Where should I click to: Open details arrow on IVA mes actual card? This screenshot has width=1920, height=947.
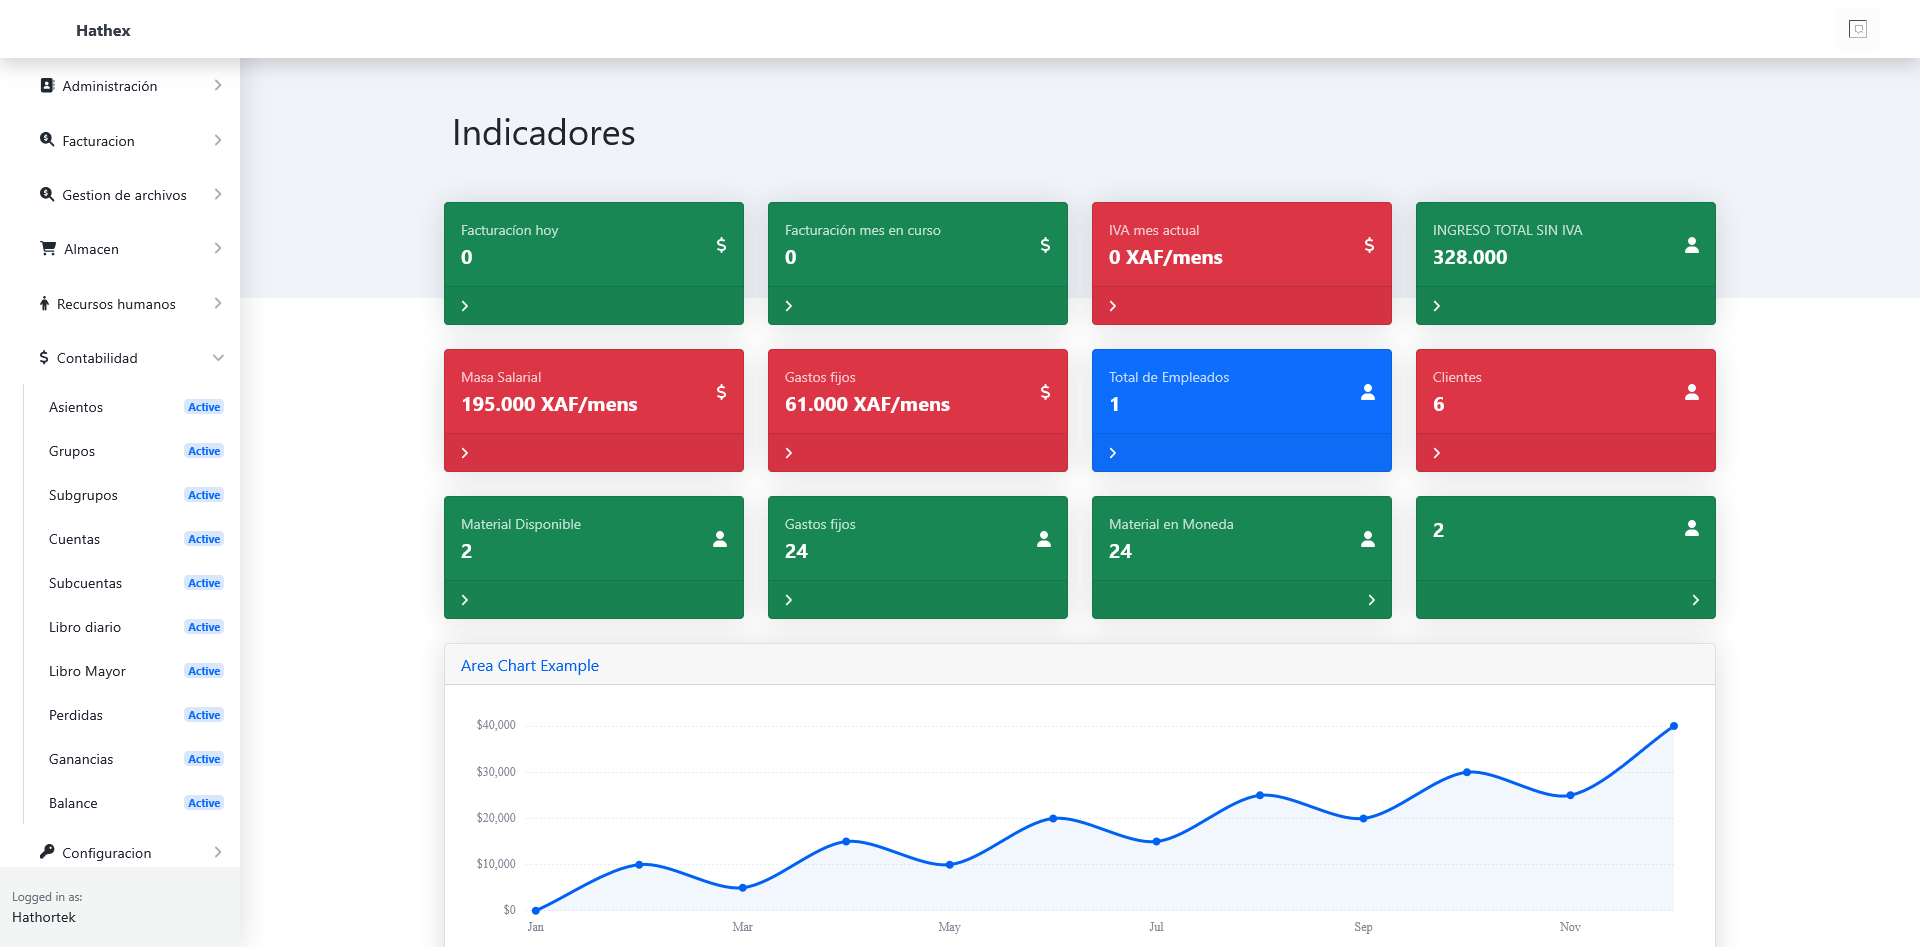coord(1113,306)
